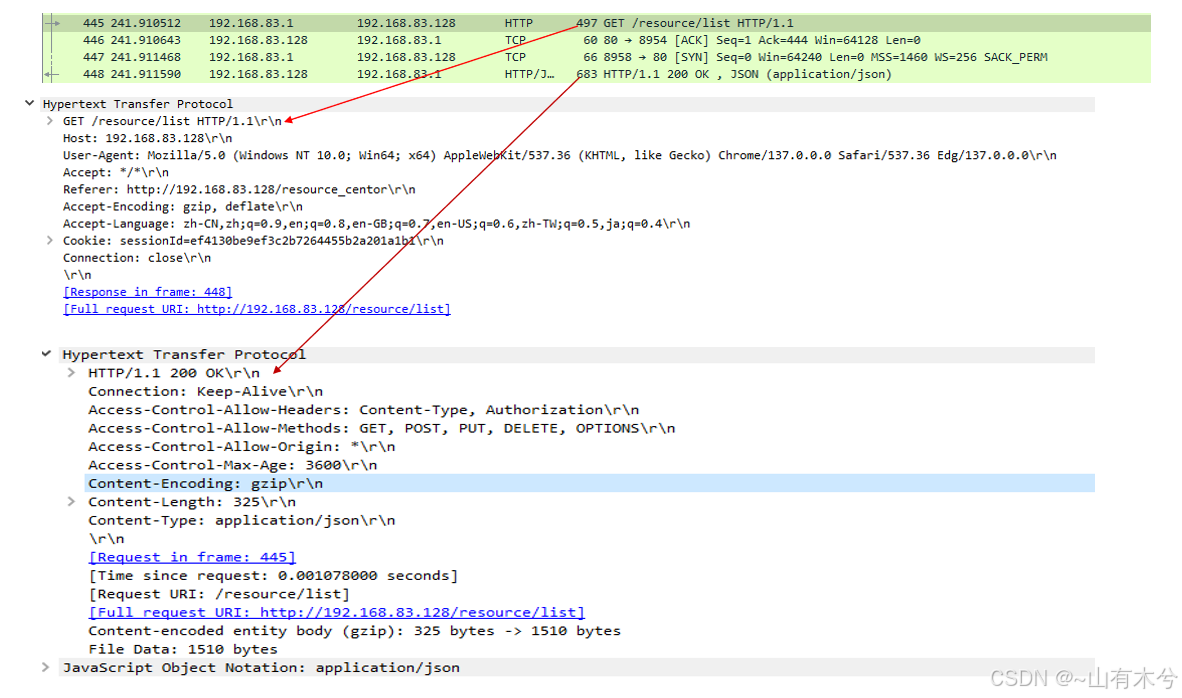Select packet 446 TCP ACK row

click(x=596, y=40)
